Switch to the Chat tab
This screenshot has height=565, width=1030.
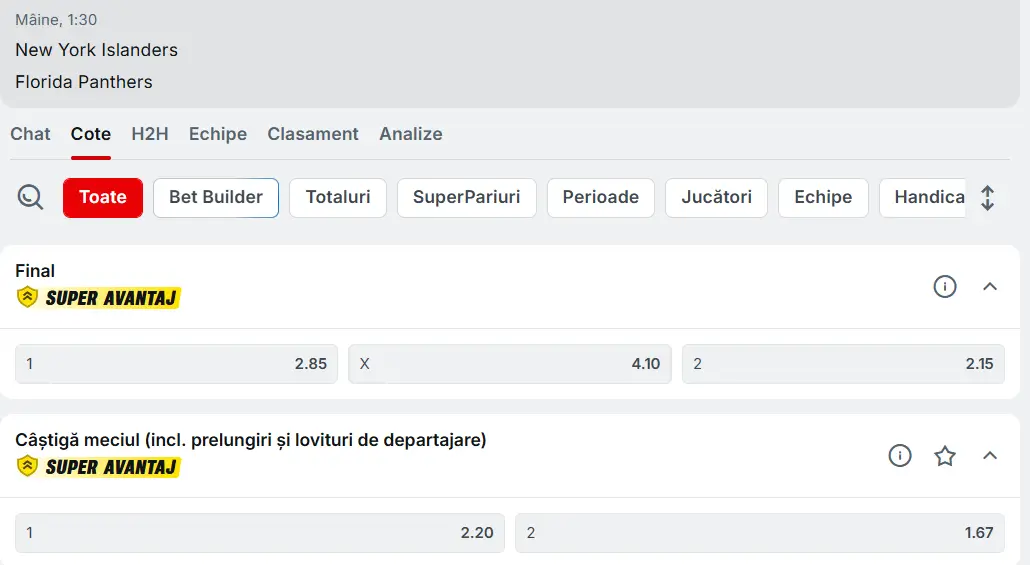click(30, 134)
